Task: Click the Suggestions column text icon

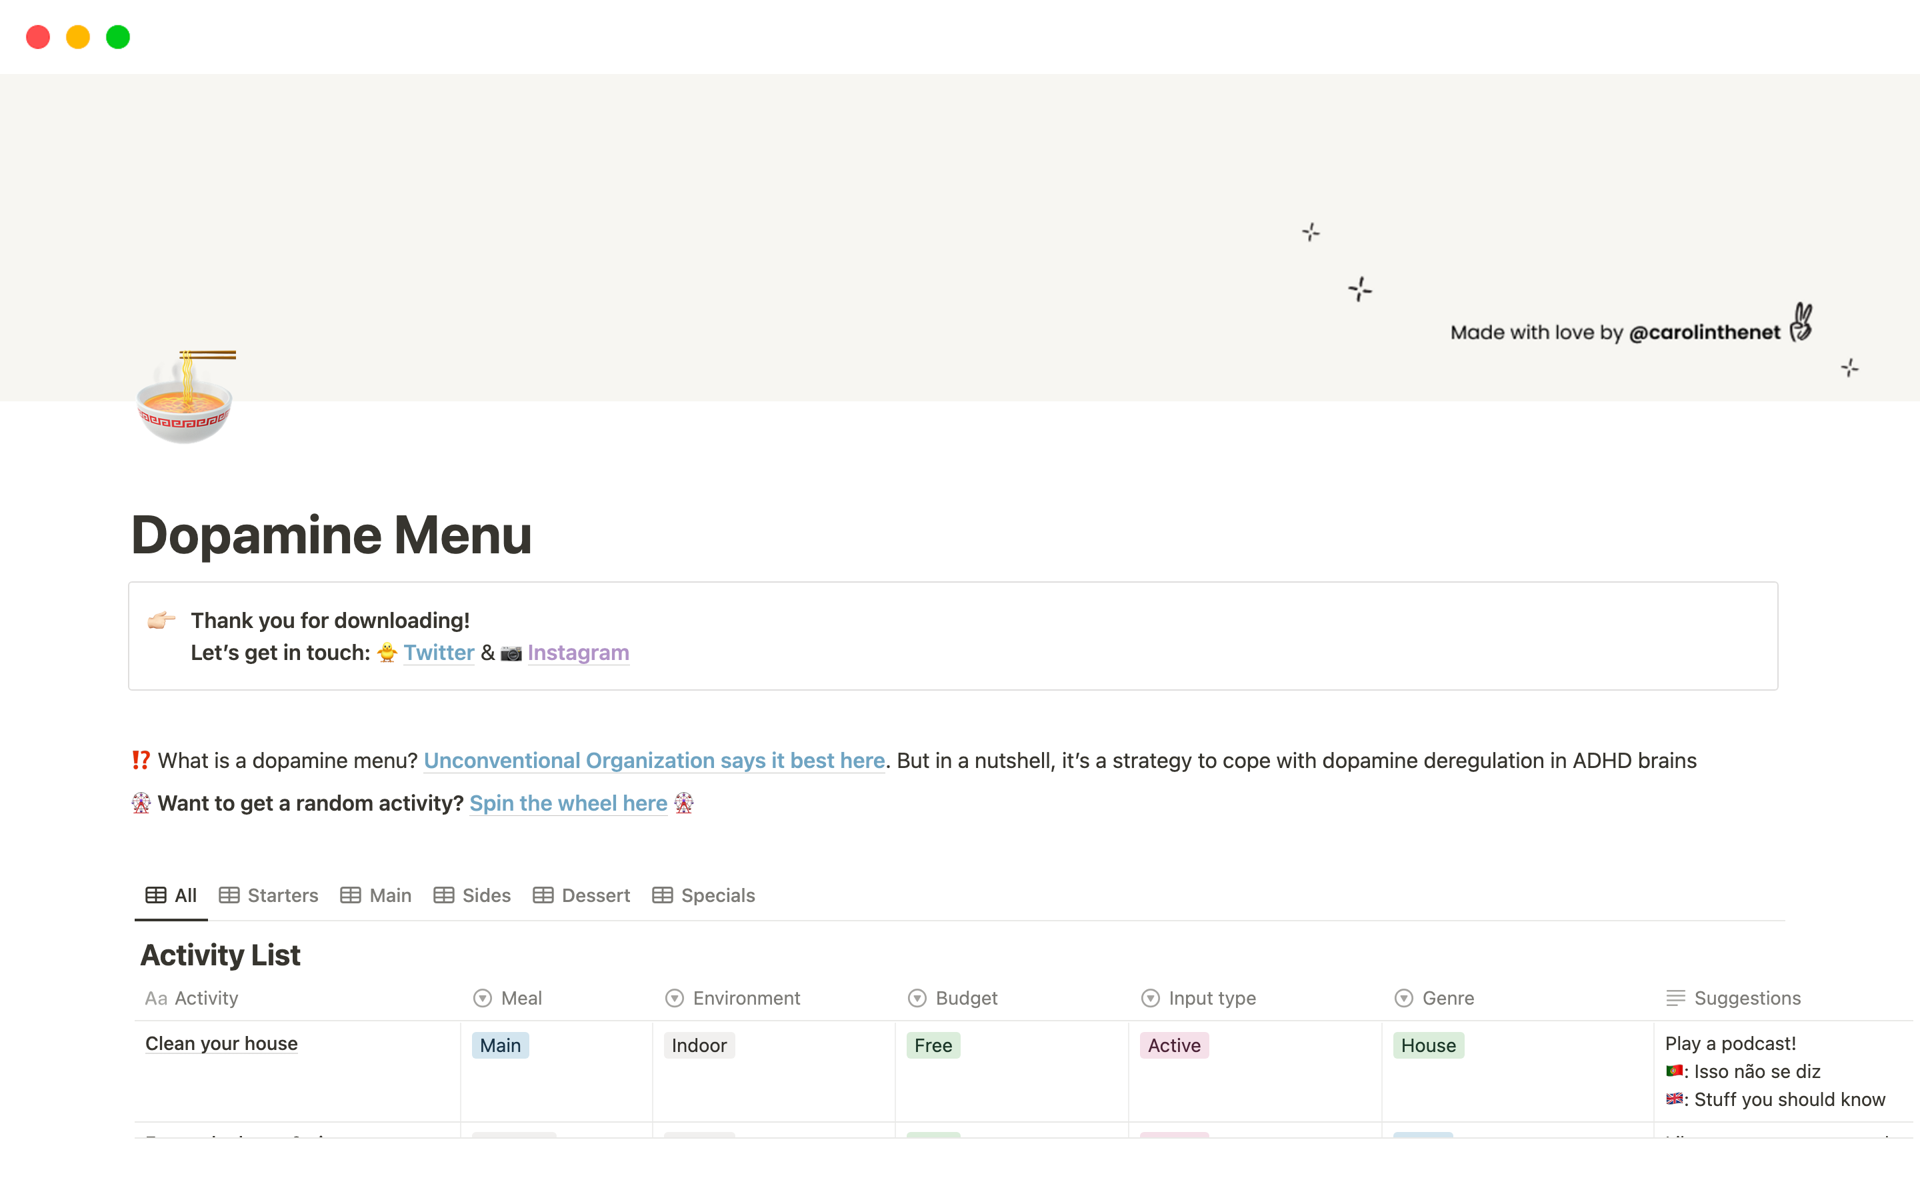Action: click(x=1675, y=998)
